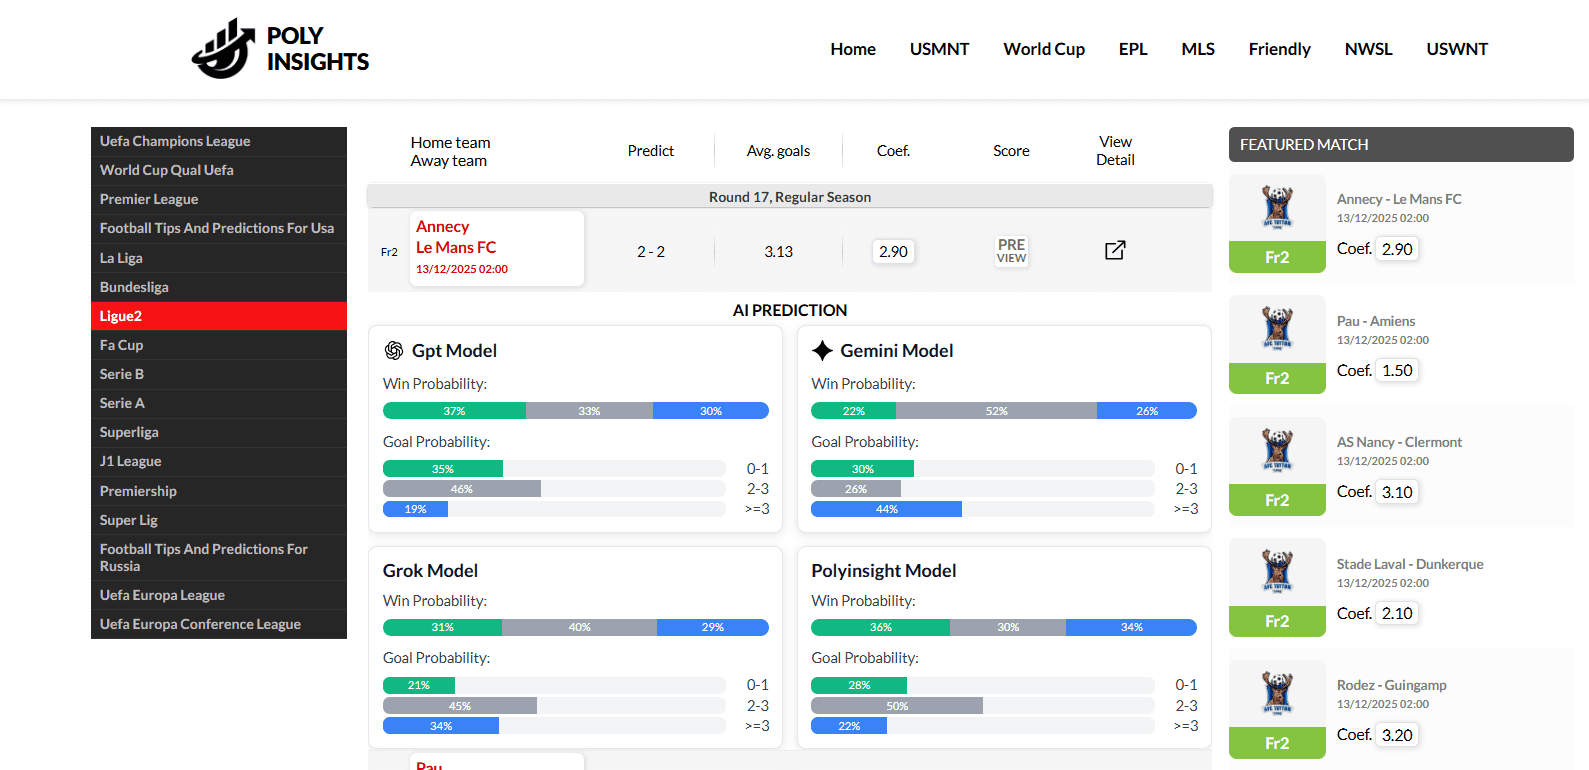Screen dimensions: 1589x770
Task: Open Annecy Le Mans FC match card
Action: [x=497, y=248]
